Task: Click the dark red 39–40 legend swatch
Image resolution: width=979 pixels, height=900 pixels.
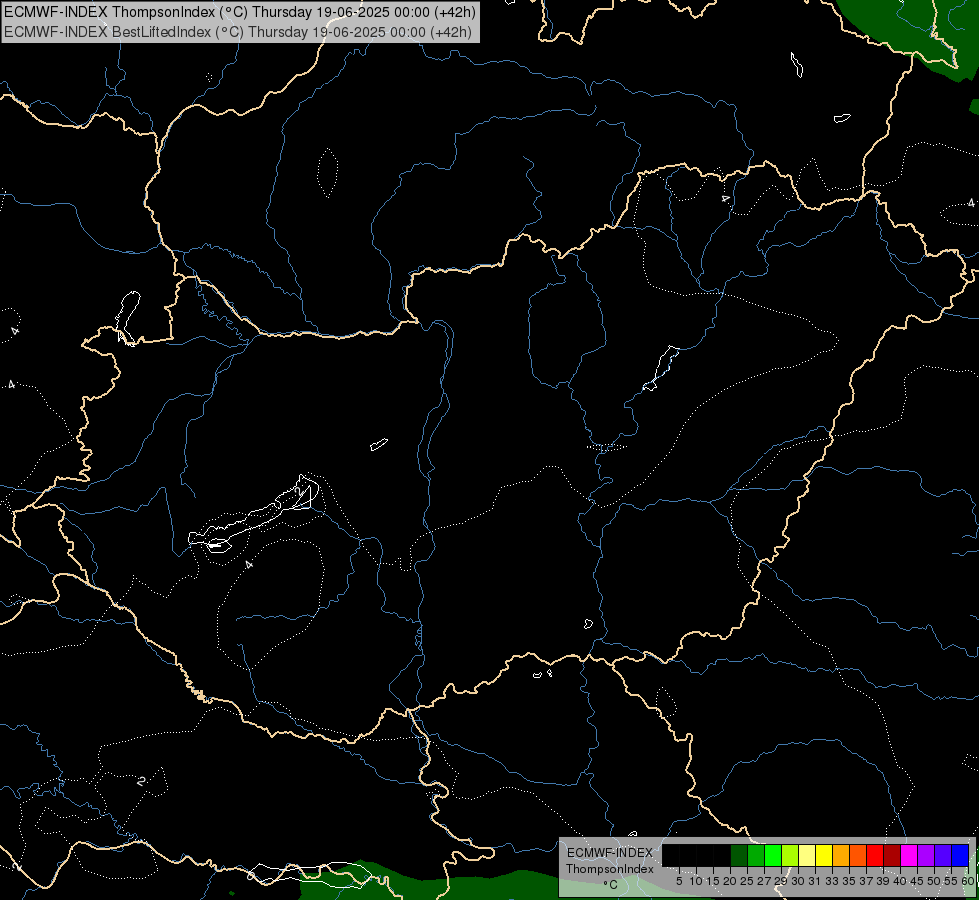Action: click(x=892, y=856)
